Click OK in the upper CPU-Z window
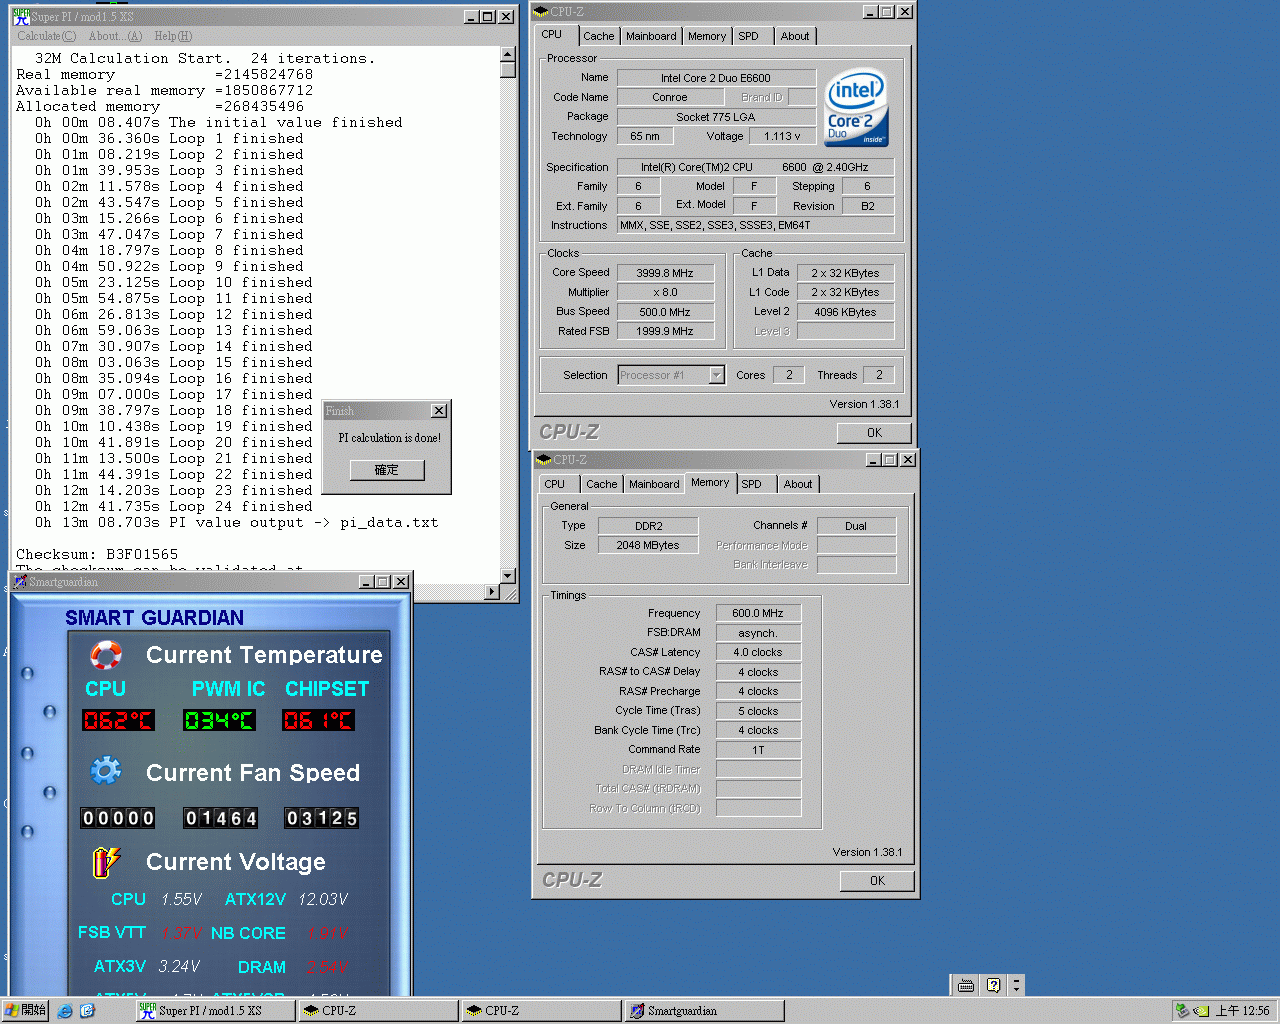This screenshot has height=1024, width=1280. 874,433
